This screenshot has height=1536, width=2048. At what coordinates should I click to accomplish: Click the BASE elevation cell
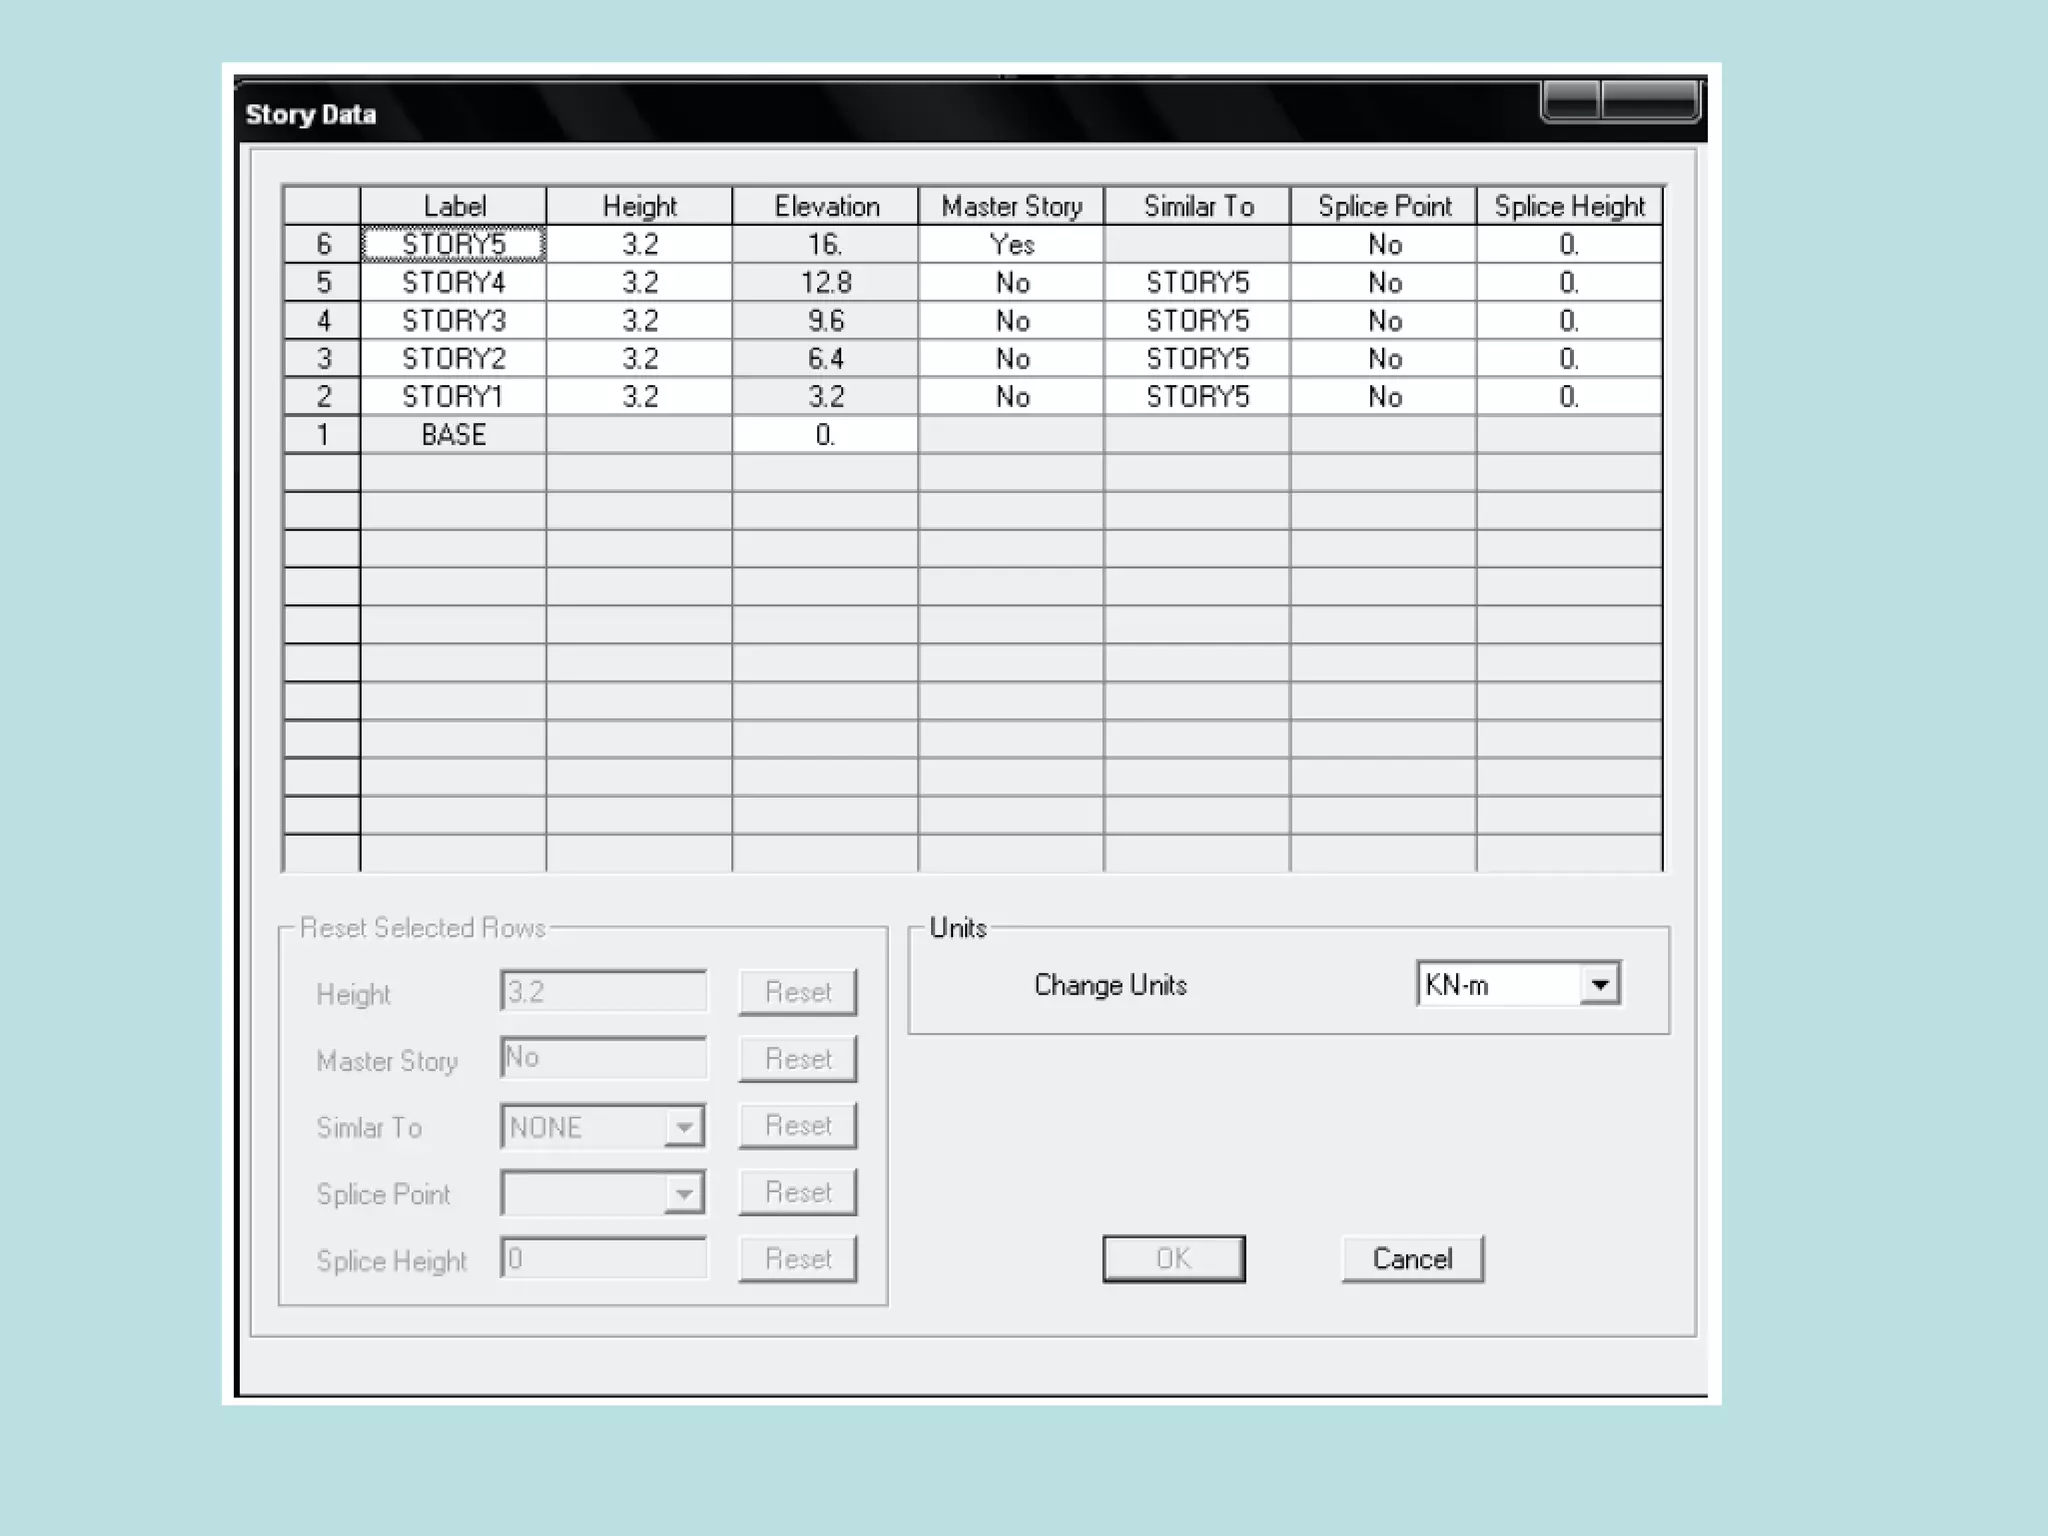click(x=825, y=435)
